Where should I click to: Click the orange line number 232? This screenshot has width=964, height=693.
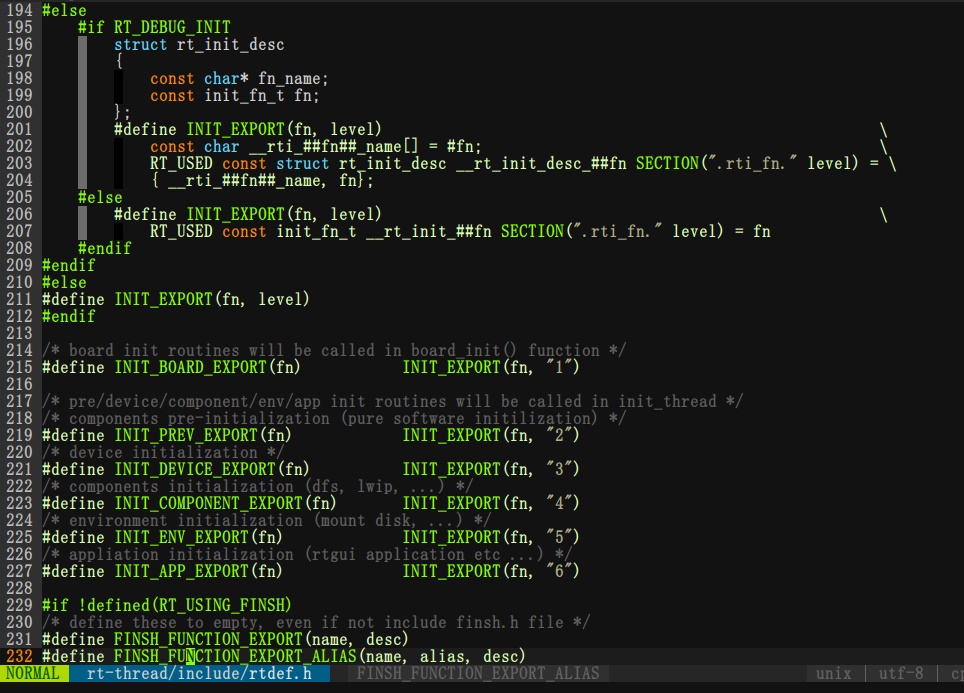click(19, 656)
